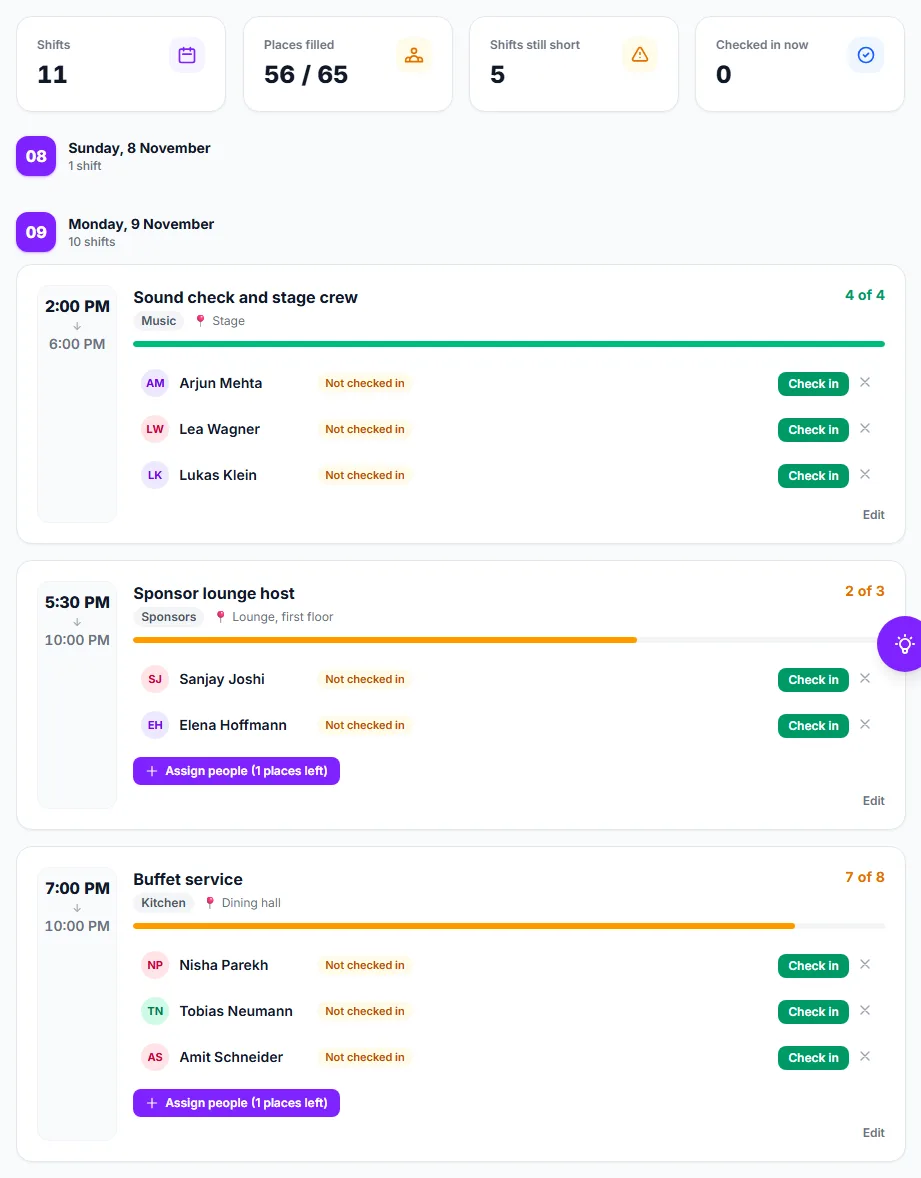Expand the Sunday, 8 November day group
The image size is (921, 1178).
[139, 156]
